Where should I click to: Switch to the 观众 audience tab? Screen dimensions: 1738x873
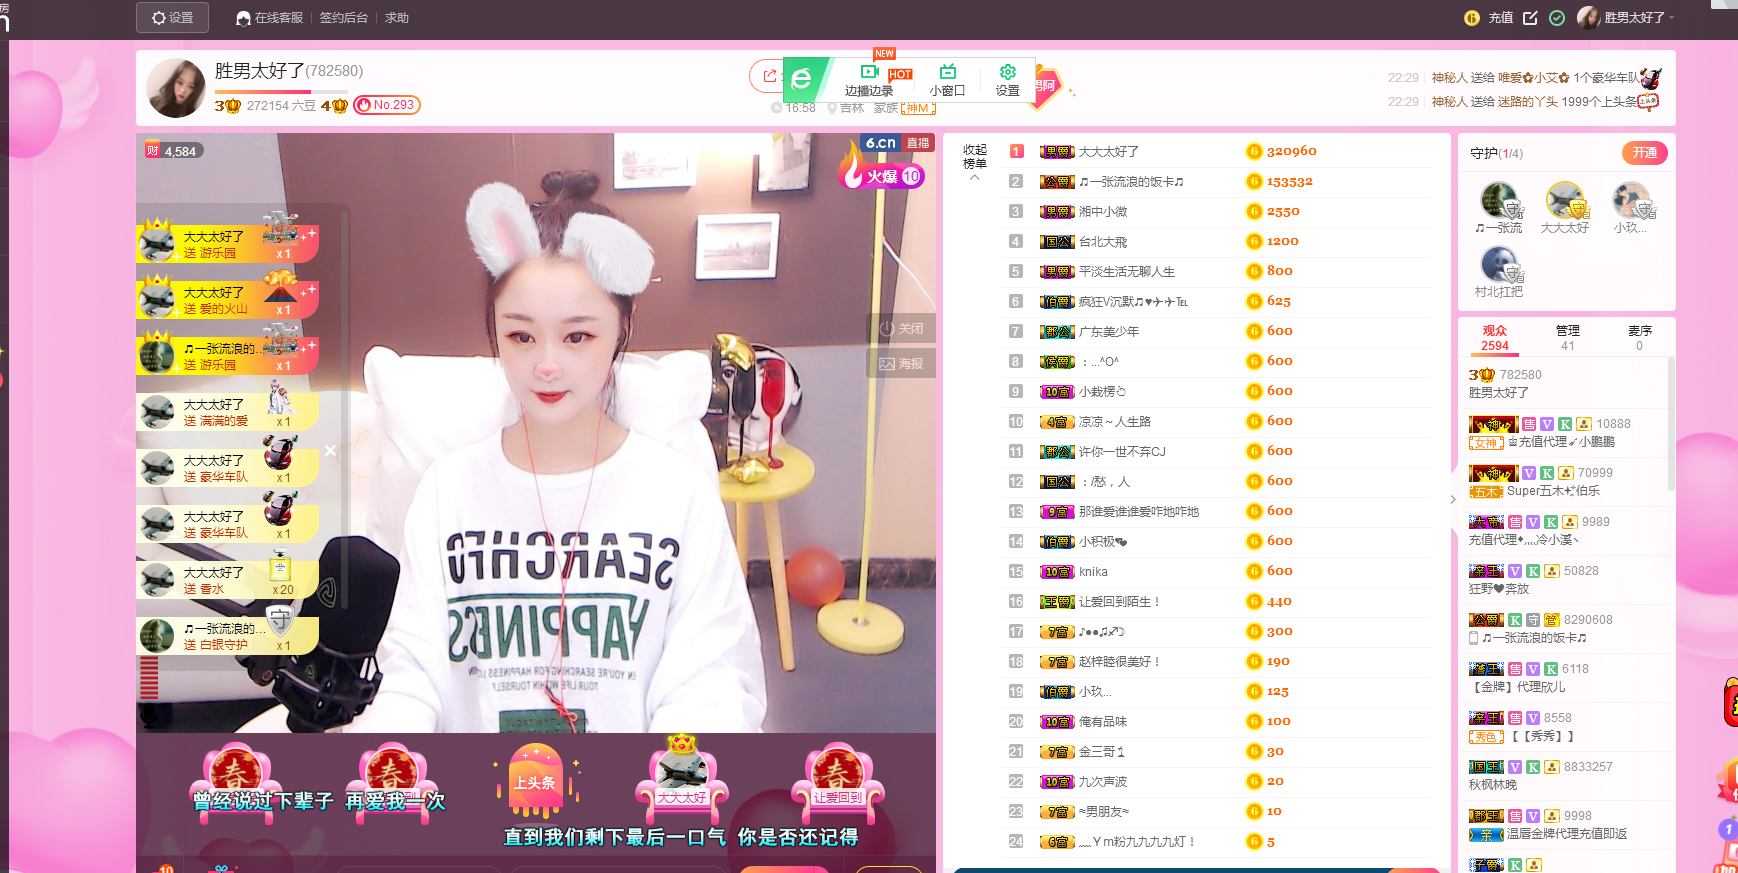(x=1495, y=338)
